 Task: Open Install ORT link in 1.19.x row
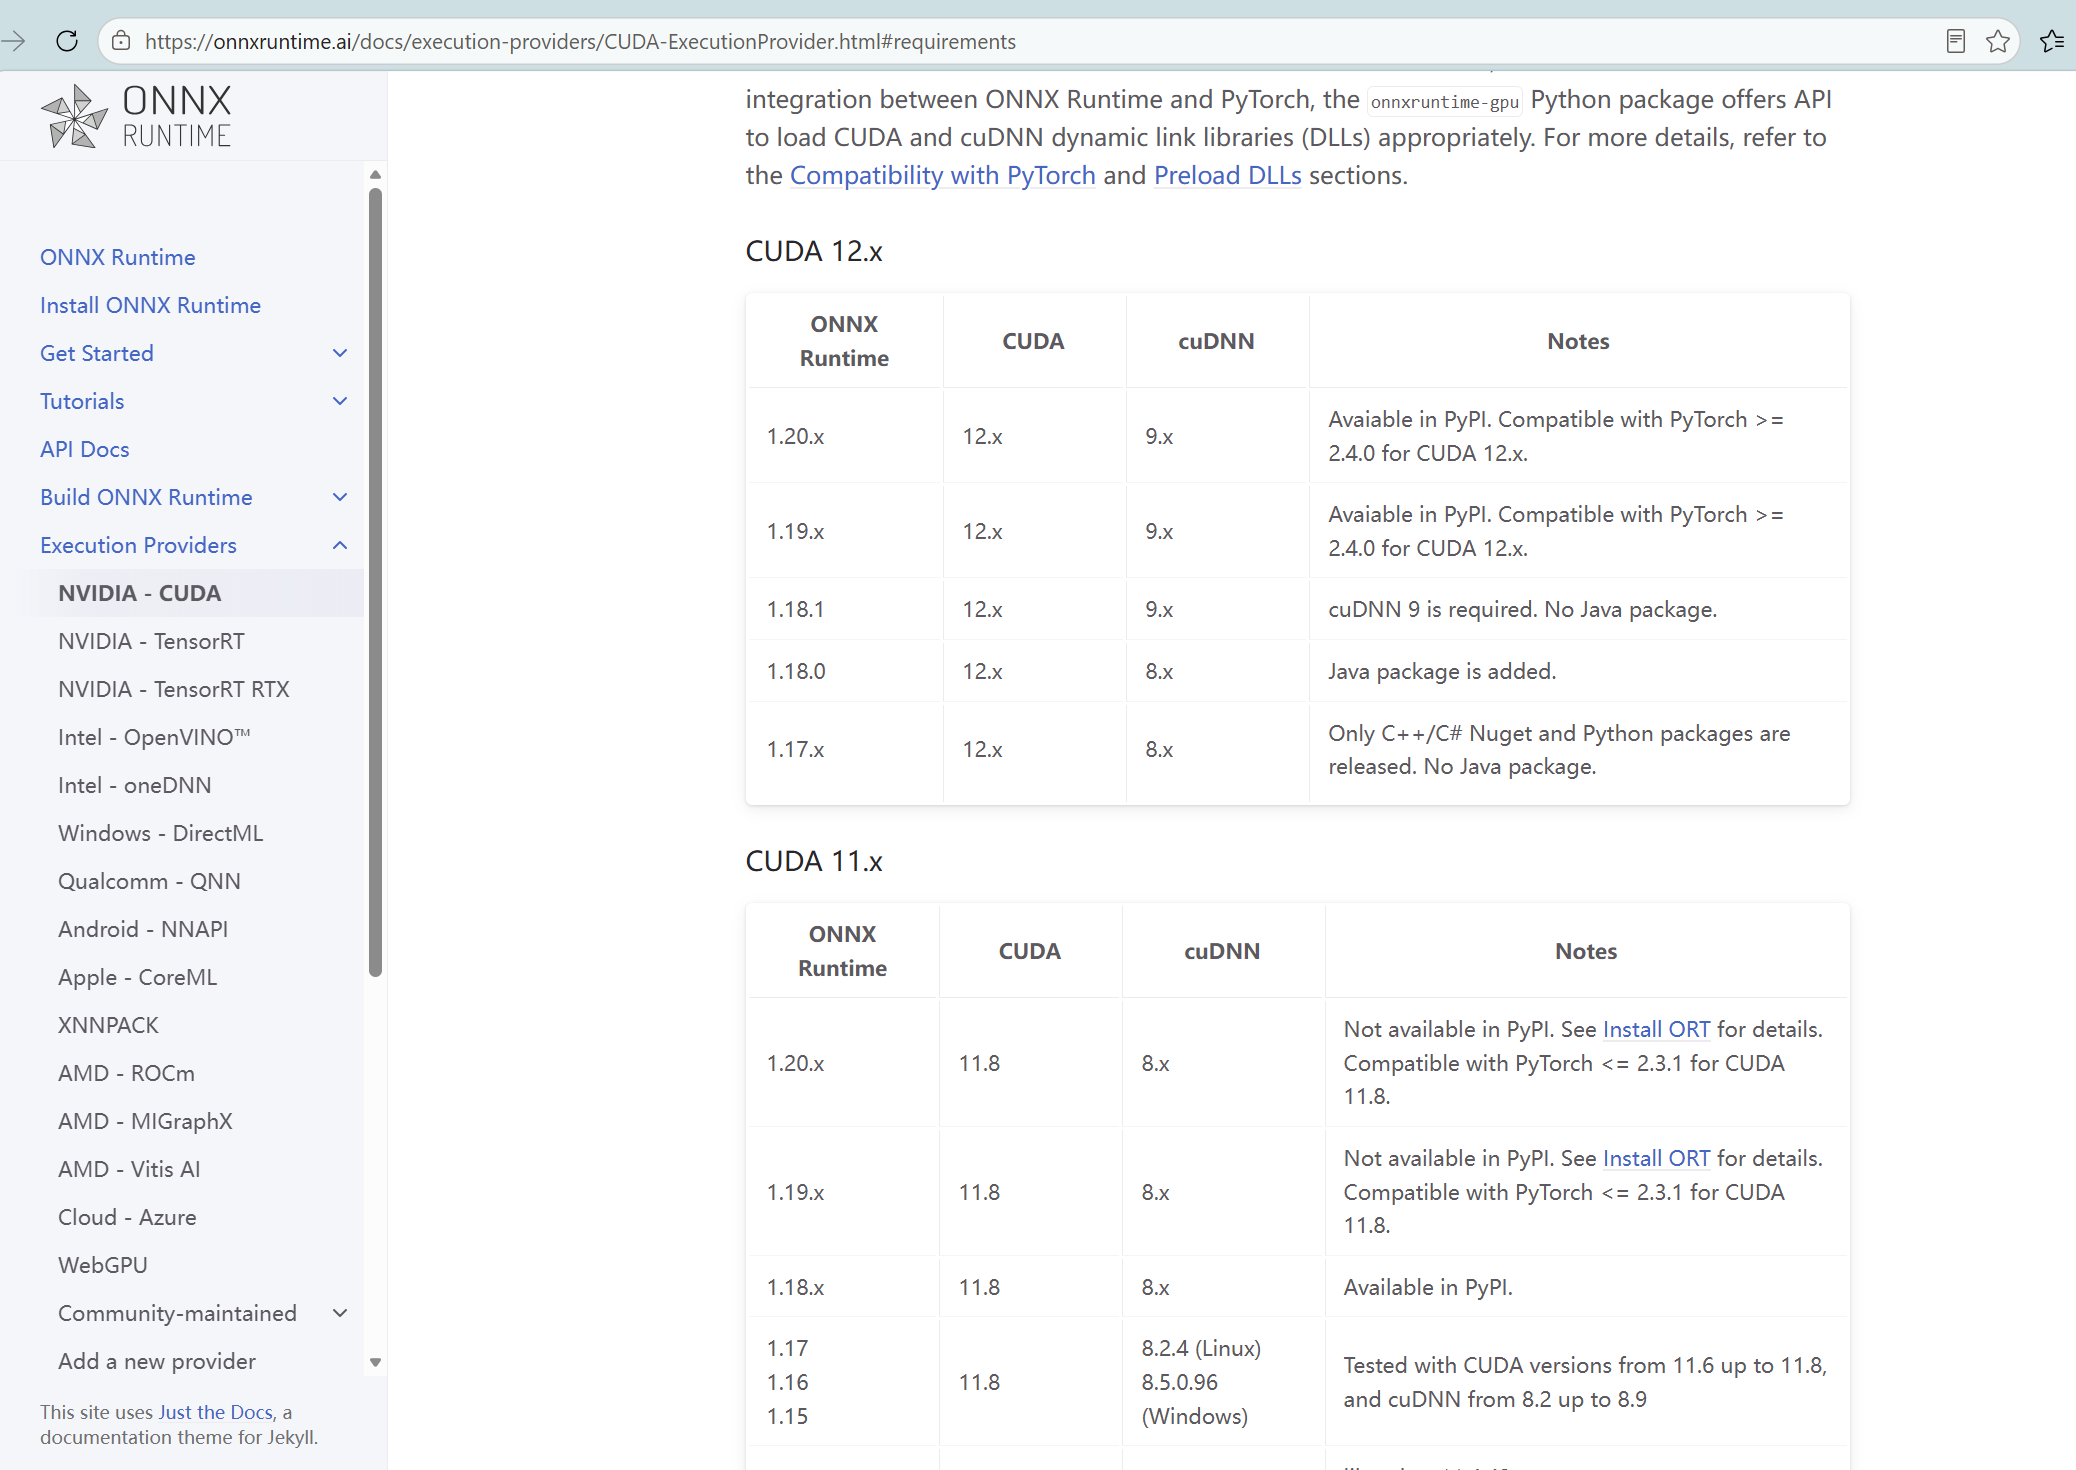(1656, 1158)
